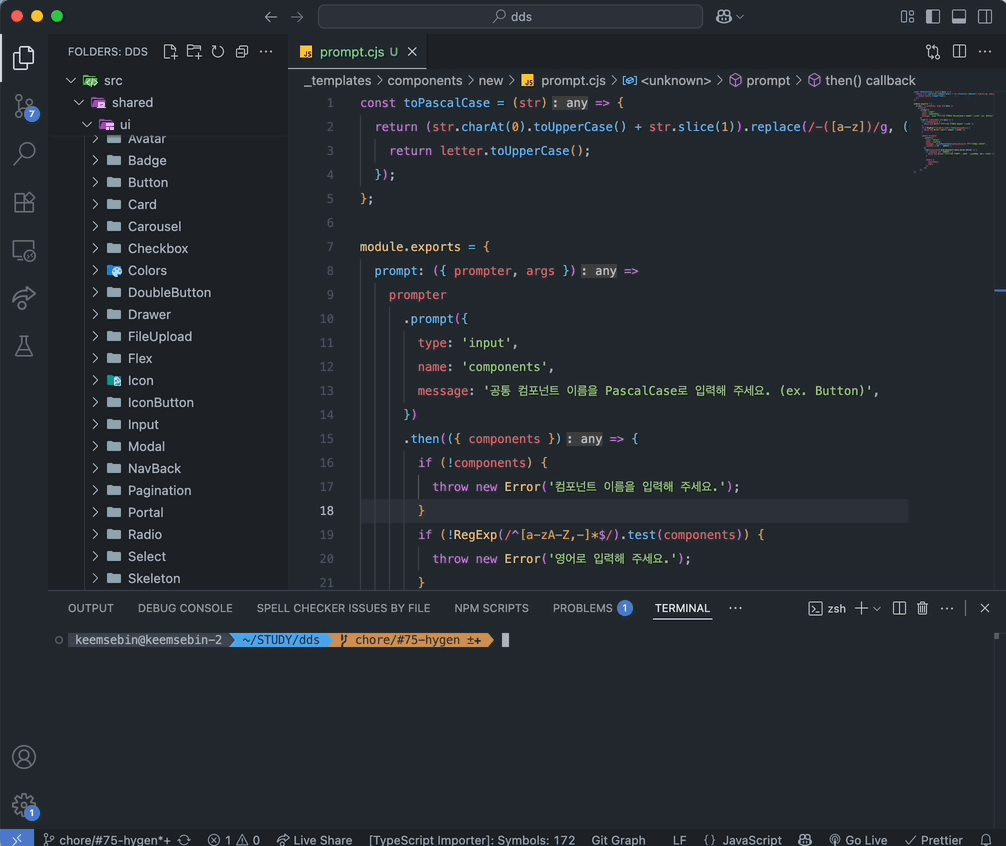Click the chore/#75-hygen branch in status bar
1006x846 pixels.
(x=106, y=840)
